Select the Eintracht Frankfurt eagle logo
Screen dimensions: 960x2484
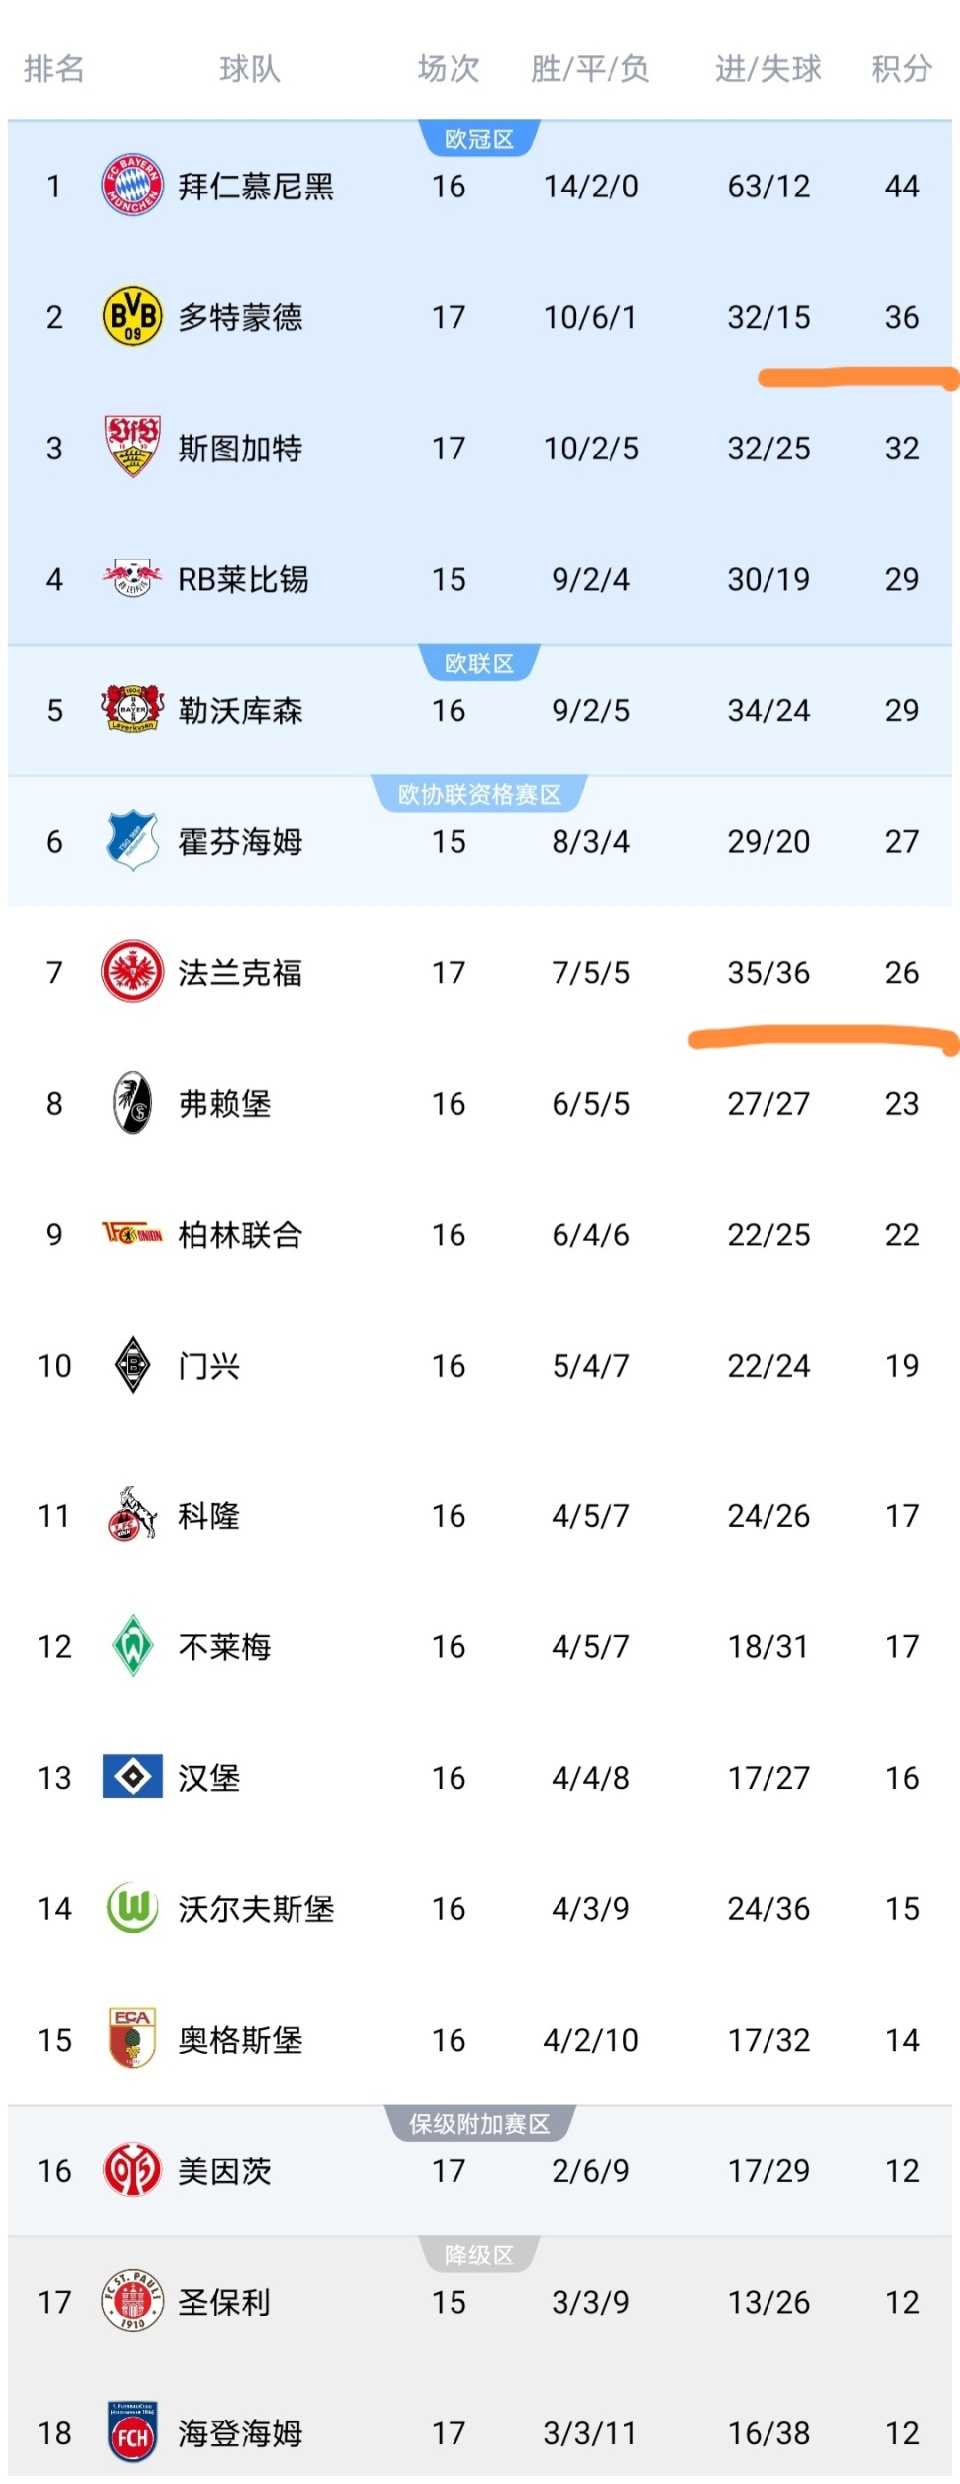(x=132, y=971)
